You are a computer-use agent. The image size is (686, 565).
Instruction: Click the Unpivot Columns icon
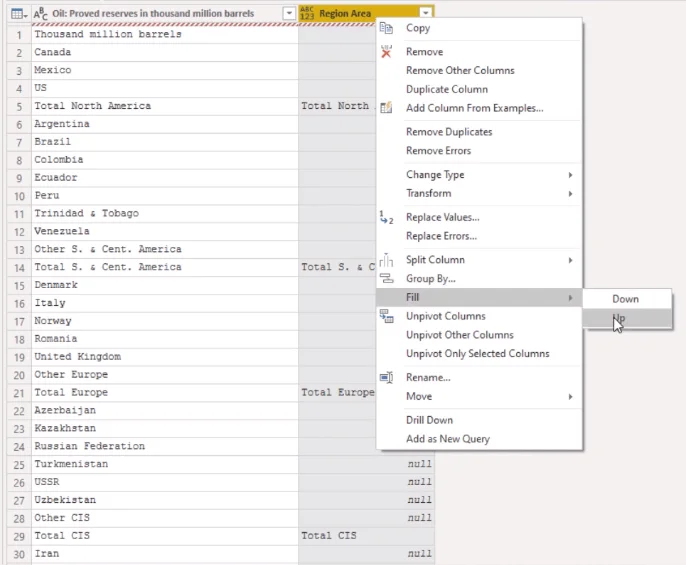click(386, 316)
